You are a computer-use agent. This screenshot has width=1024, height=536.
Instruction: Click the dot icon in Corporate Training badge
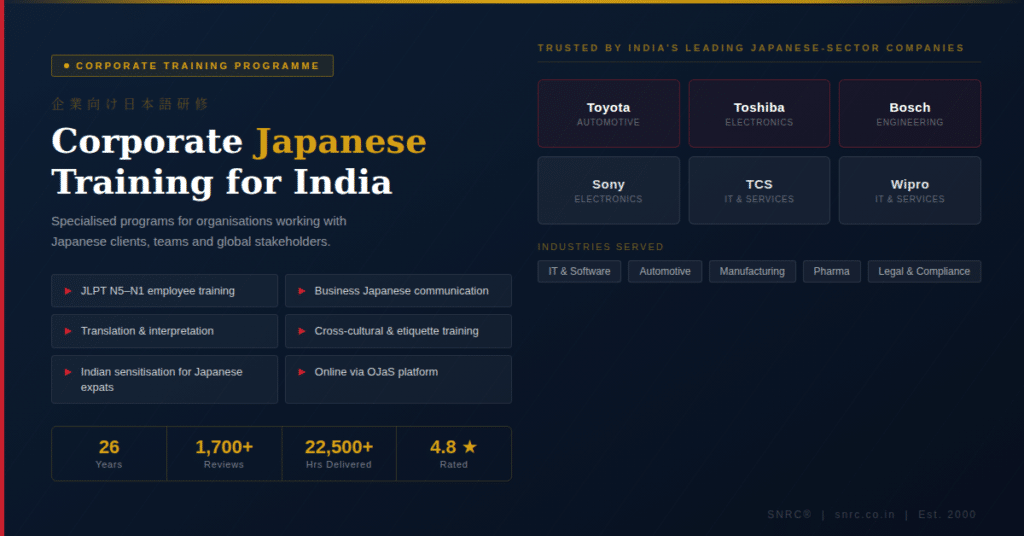(67, 66)
